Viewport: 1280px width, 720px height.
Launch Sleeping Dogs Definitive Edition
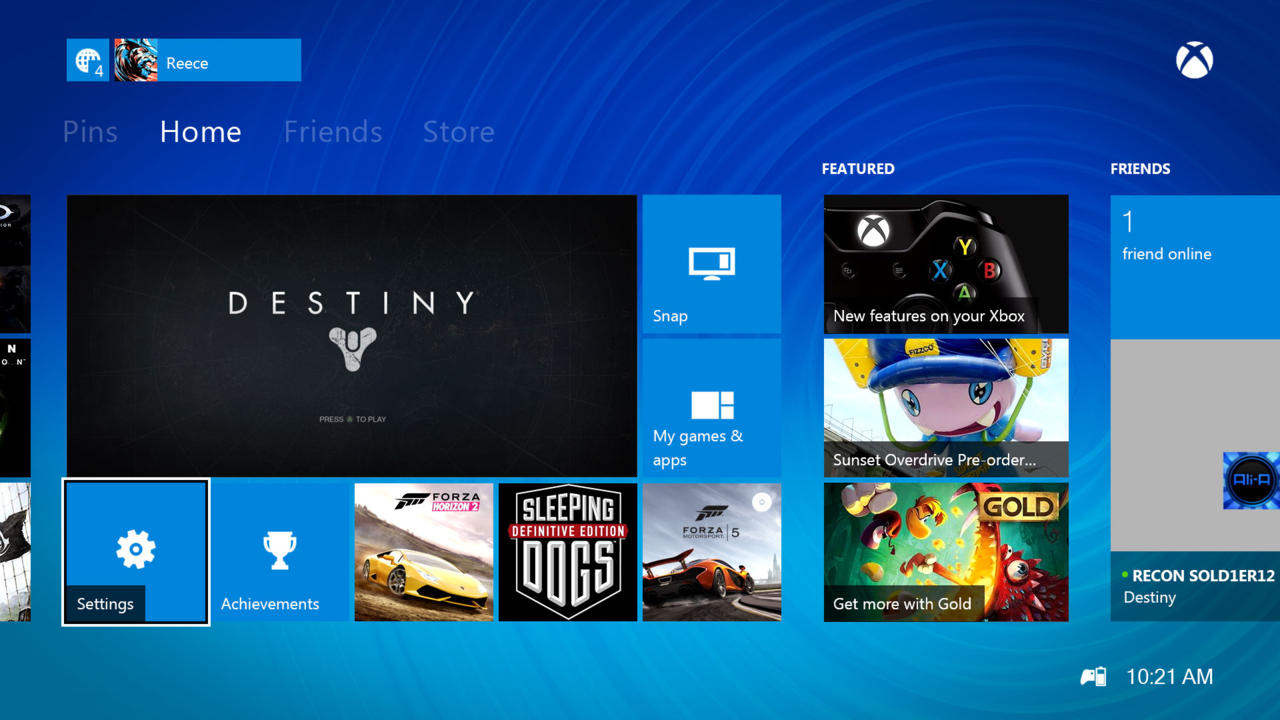click(x=567, y=552)
